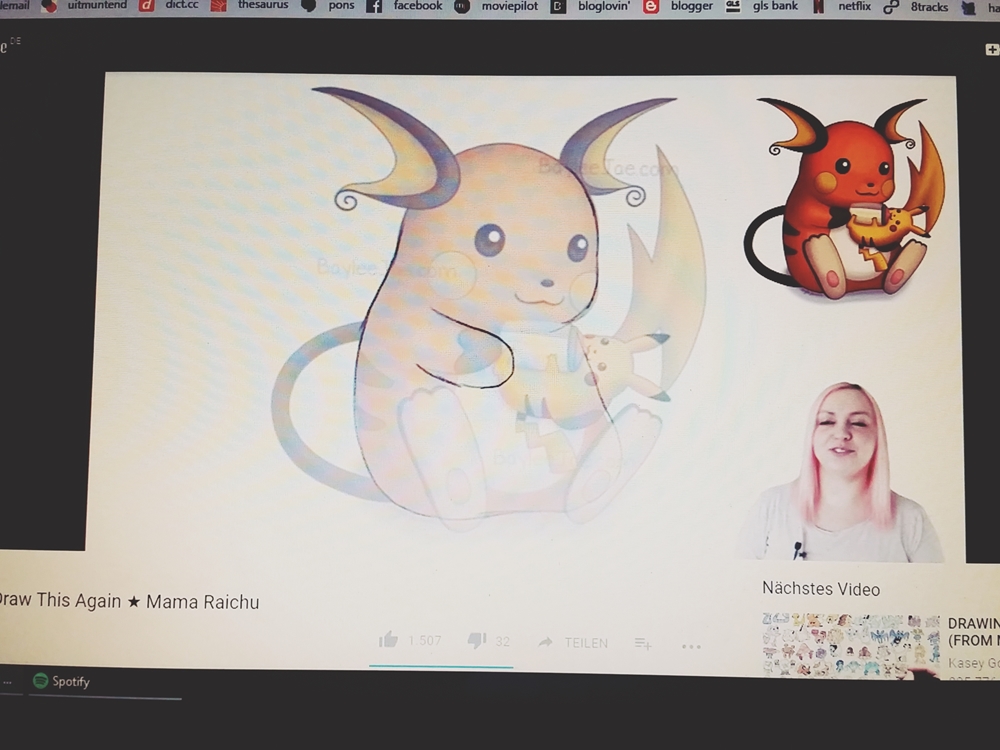The height and width of the screenshot is (750, 1000).
Task: Dislike the video with thumbs down icon
Action: [476, 640]
